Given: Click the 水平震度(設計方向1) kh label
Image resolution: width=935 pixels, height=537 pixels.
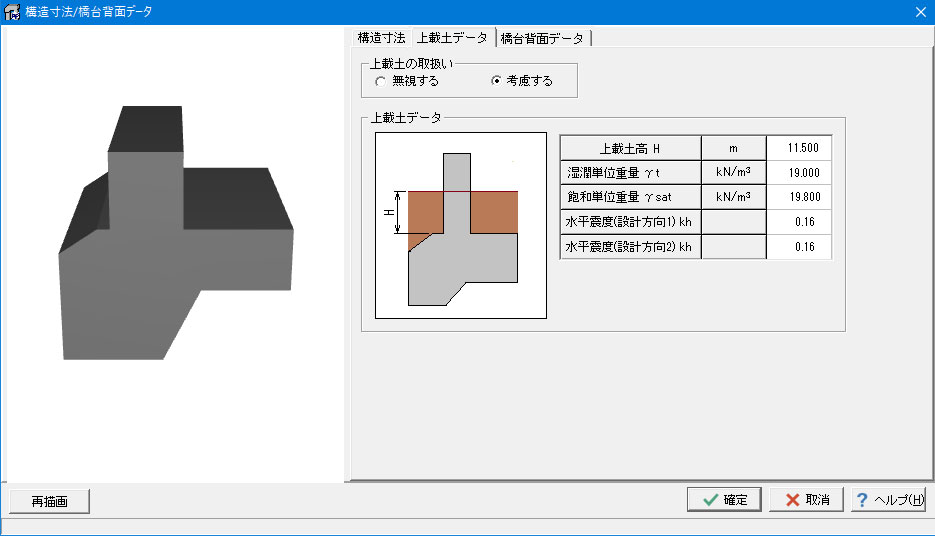Looking at the screenshot, I should (x=630, y=222).
